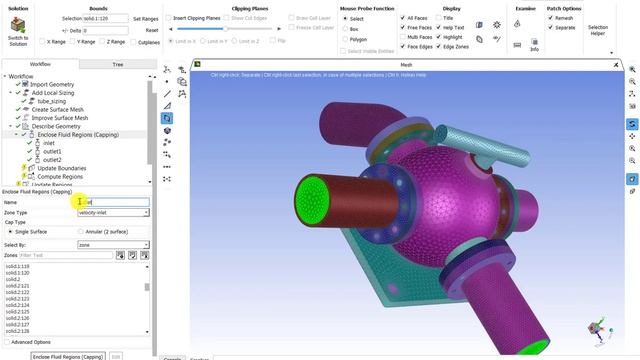The height and width of the screenshot is (360, 640).
Task: Open the three-dots more options icon
Action: 167,167
